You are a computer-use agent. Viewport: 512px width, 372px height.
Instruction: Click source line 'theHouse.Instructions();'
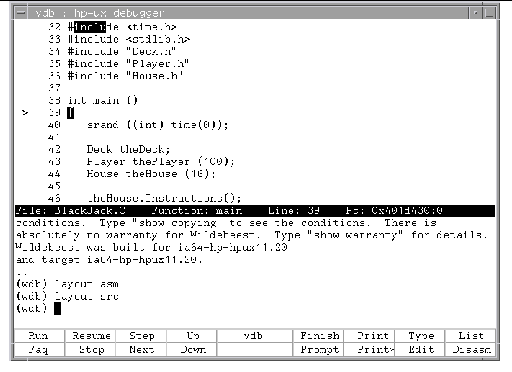point(164,198)
